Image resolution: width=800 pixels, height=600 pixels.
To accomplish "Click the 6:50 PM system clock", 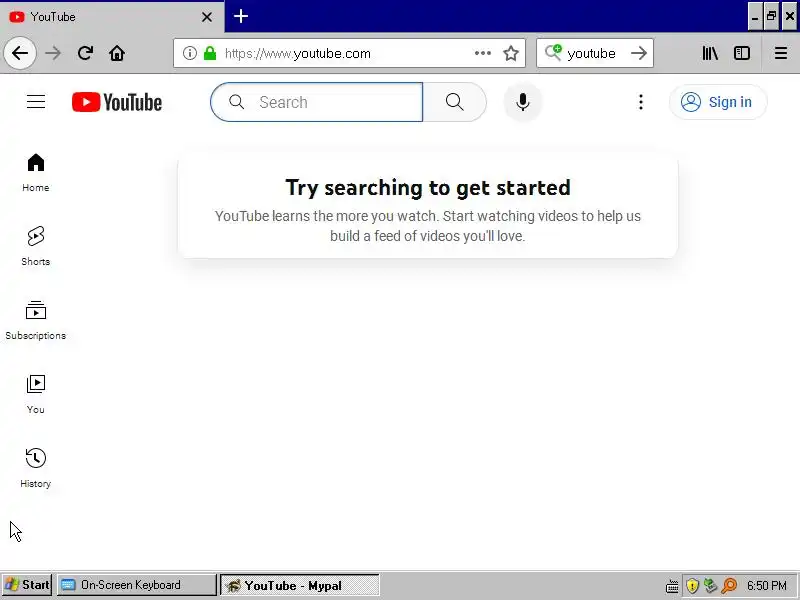I will click(x=767, y=585).
